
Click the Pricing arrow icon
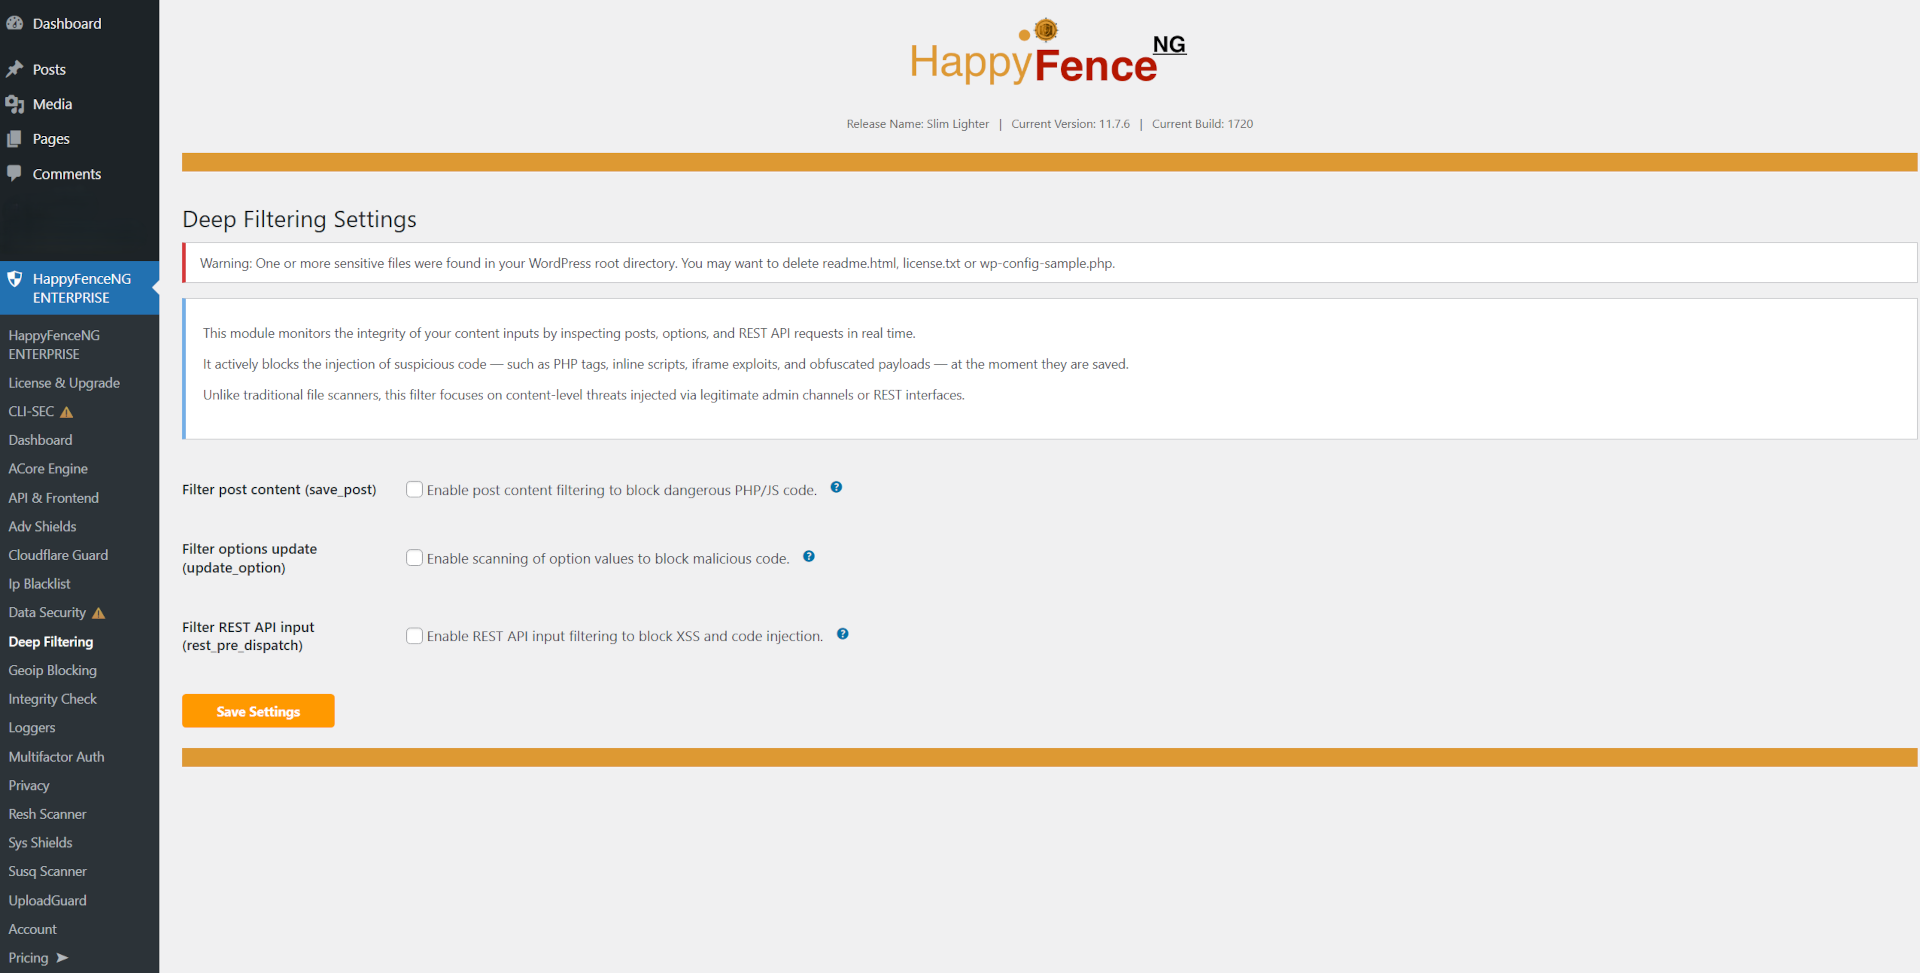[62, 958]
